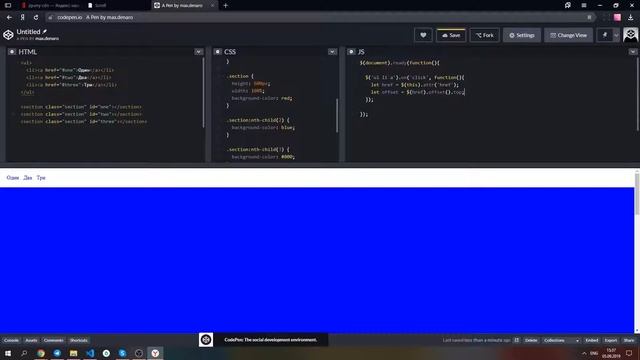Click the blue section in the preview
Image resolution: width=640 pixels, height=360 pixels.
tap(317, 260)
